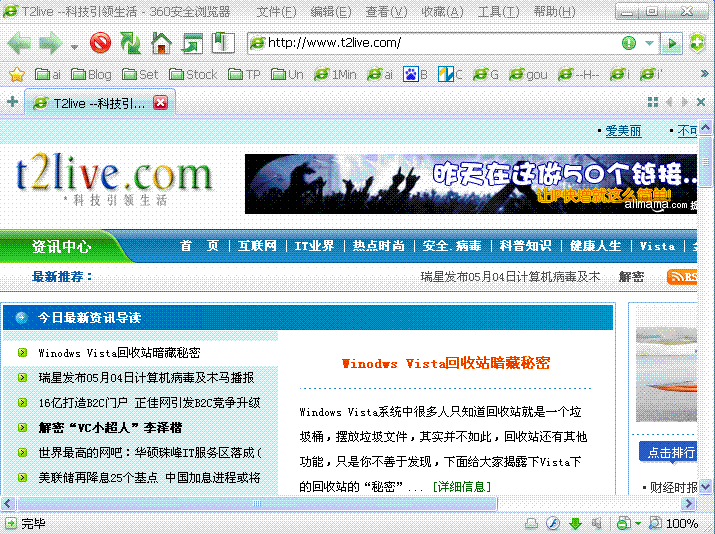Open article 16亿打造B2C门户

pyautogui.click(x=150, y=403)
